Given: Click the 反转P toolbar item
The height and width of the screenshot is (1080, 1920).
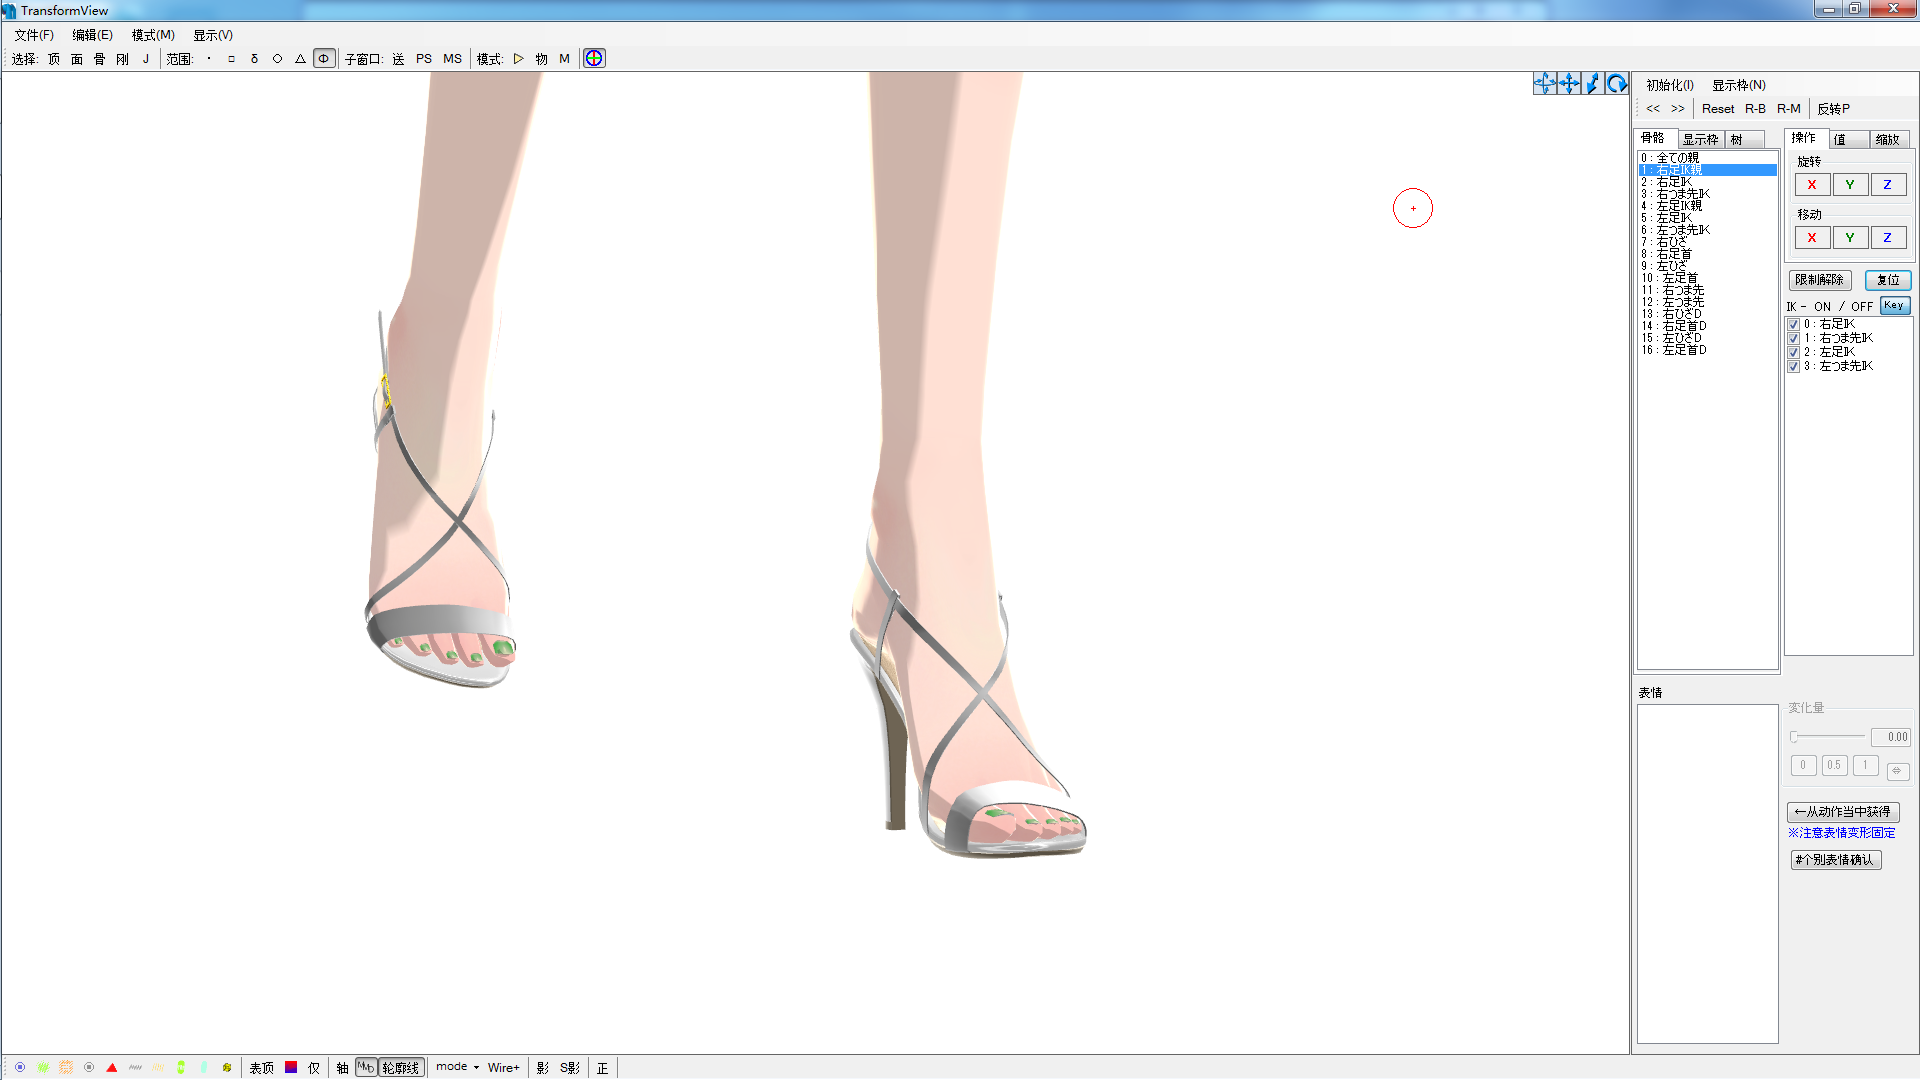Looking at the screenshot, I should (1834, 109).
